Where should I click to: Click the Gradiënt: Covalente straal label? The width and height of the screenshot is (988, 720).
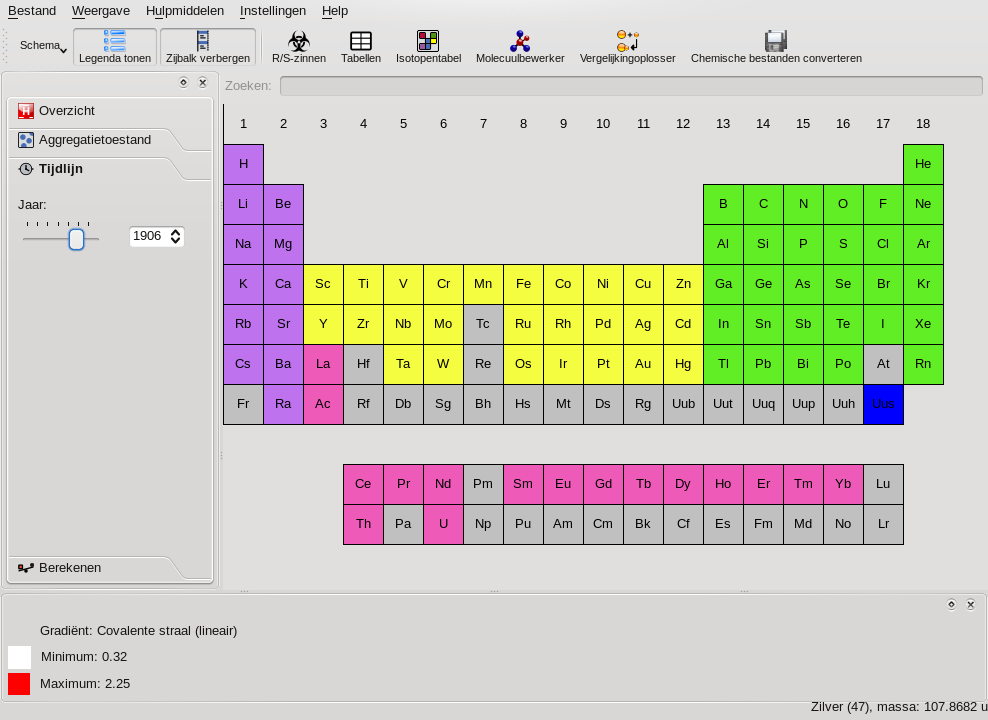139,631
